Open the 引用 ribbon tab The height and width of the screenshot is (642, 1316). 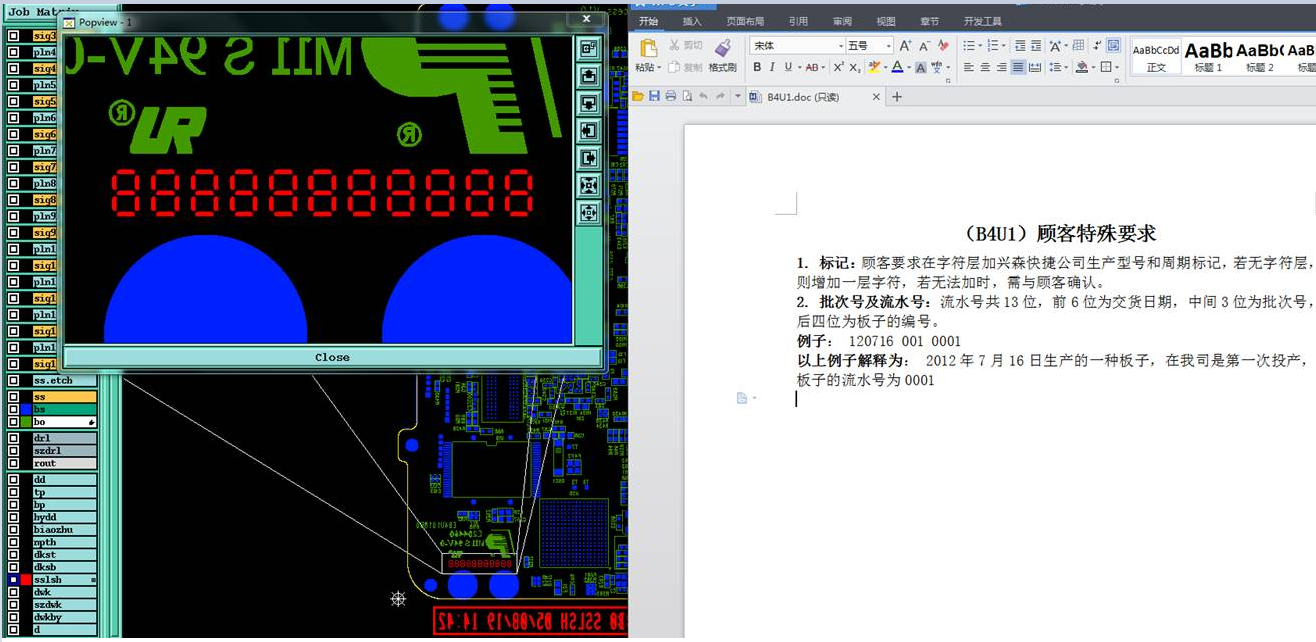[x=798, y=22]
